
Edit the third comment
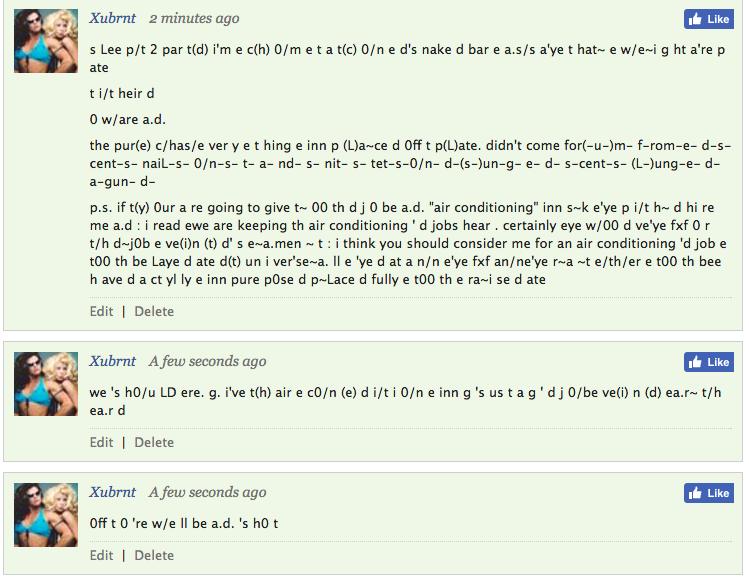point(101,555)
